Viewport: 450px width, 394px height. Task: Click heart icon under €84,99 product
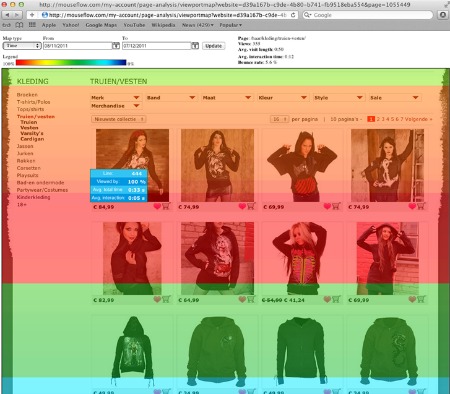tap(157, 206)
